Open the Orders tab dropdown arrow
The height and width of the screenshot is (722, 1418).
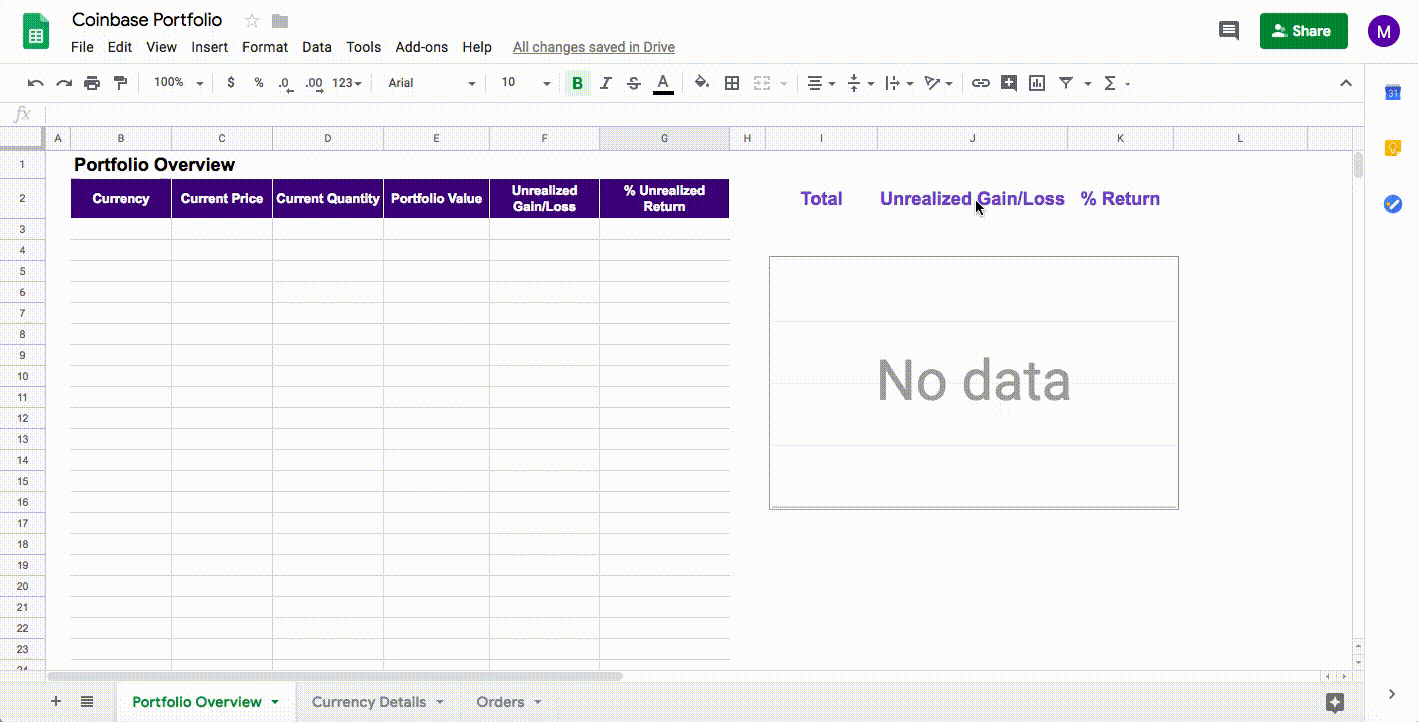point(538,702)
